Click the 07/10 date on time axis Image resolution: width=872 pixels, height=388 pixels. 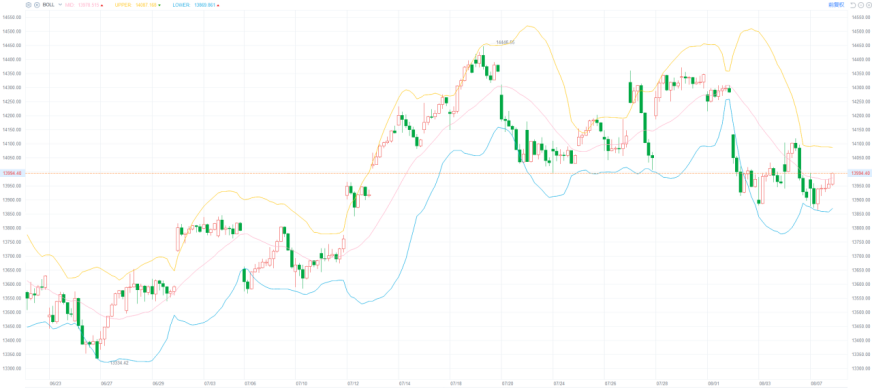(301, 384)
